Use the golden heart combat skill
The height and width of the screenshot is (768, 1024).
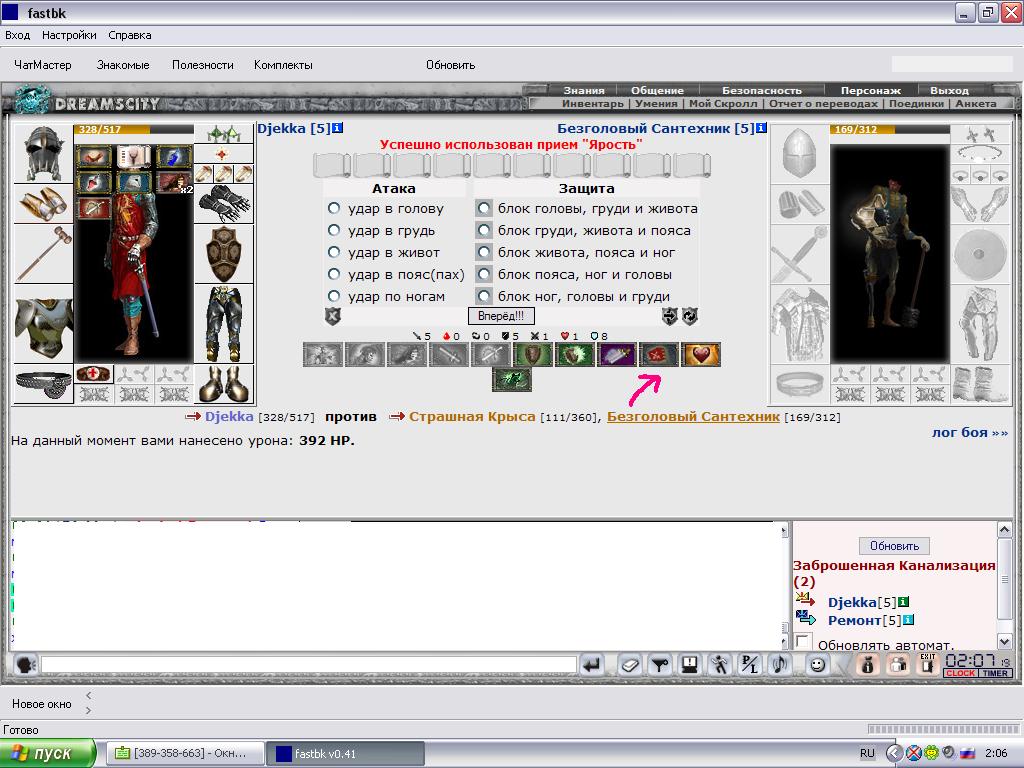701,355
